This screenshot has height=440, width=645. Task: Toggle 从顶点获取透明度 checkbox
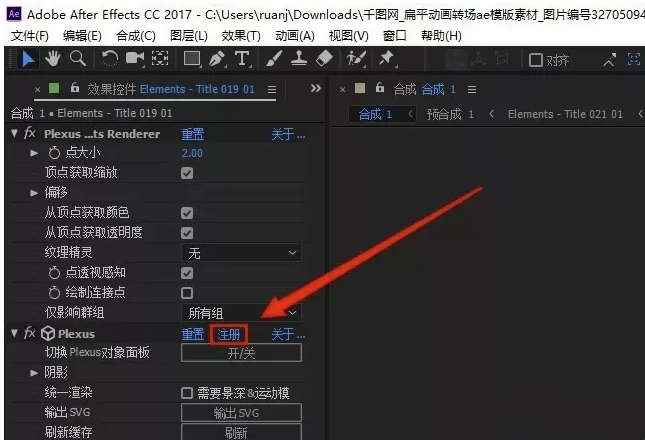point(187,233)
